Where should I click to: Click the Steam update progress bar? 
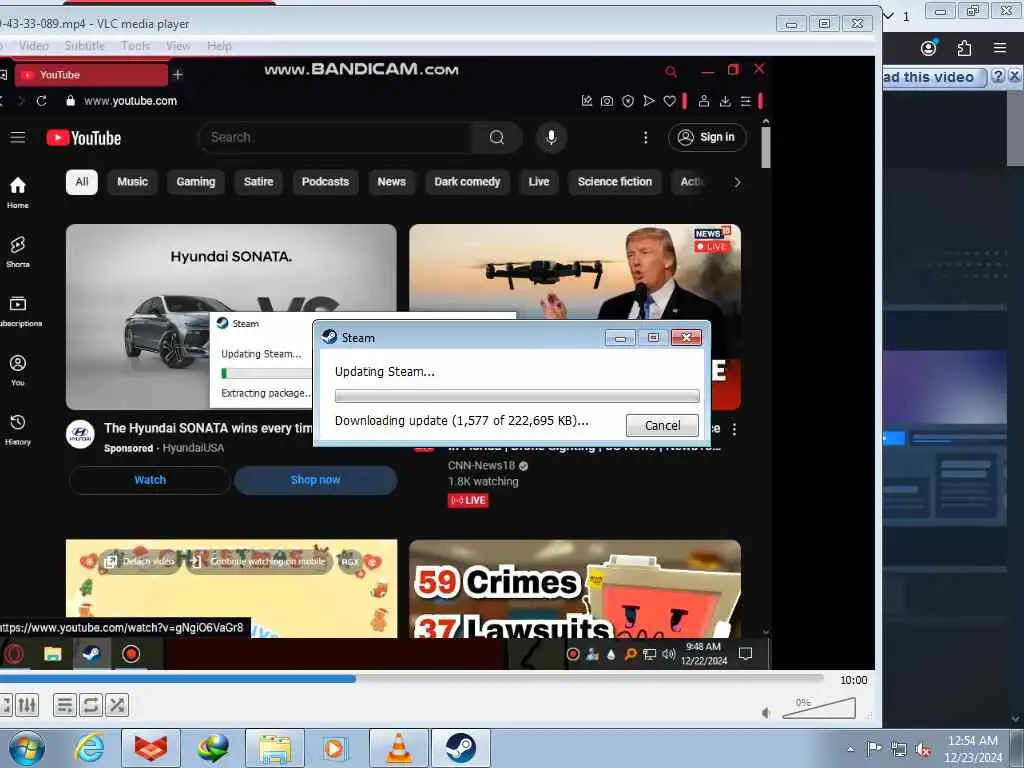pos(517,396)
